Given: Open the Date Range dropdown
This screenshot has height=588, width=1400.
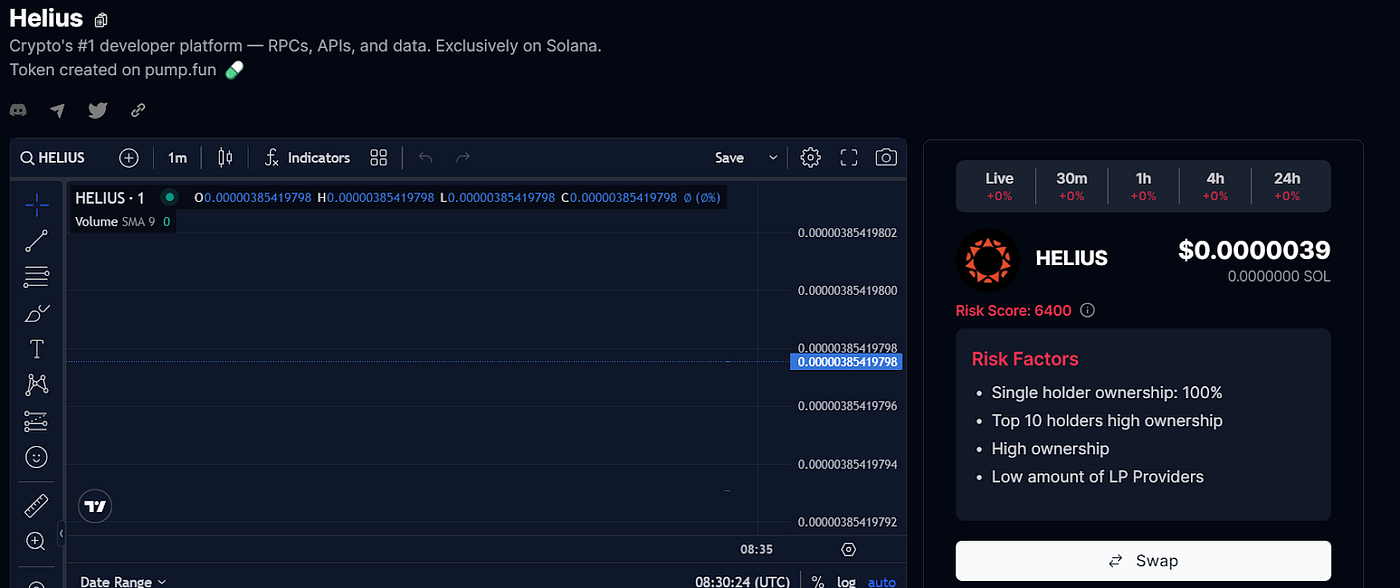Looking at the screenshot, I should (123, 581).
